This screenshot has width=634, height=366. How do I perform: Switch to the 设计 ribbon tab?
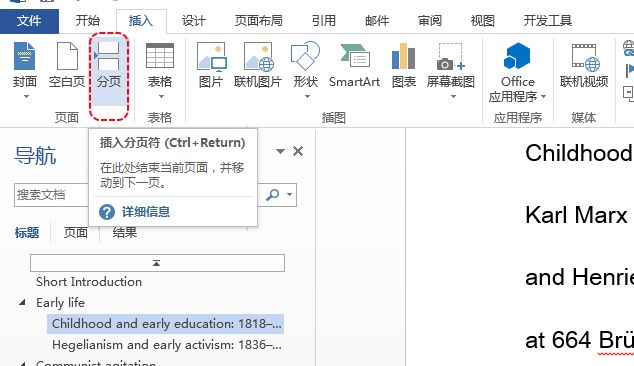tap(194, 21)
